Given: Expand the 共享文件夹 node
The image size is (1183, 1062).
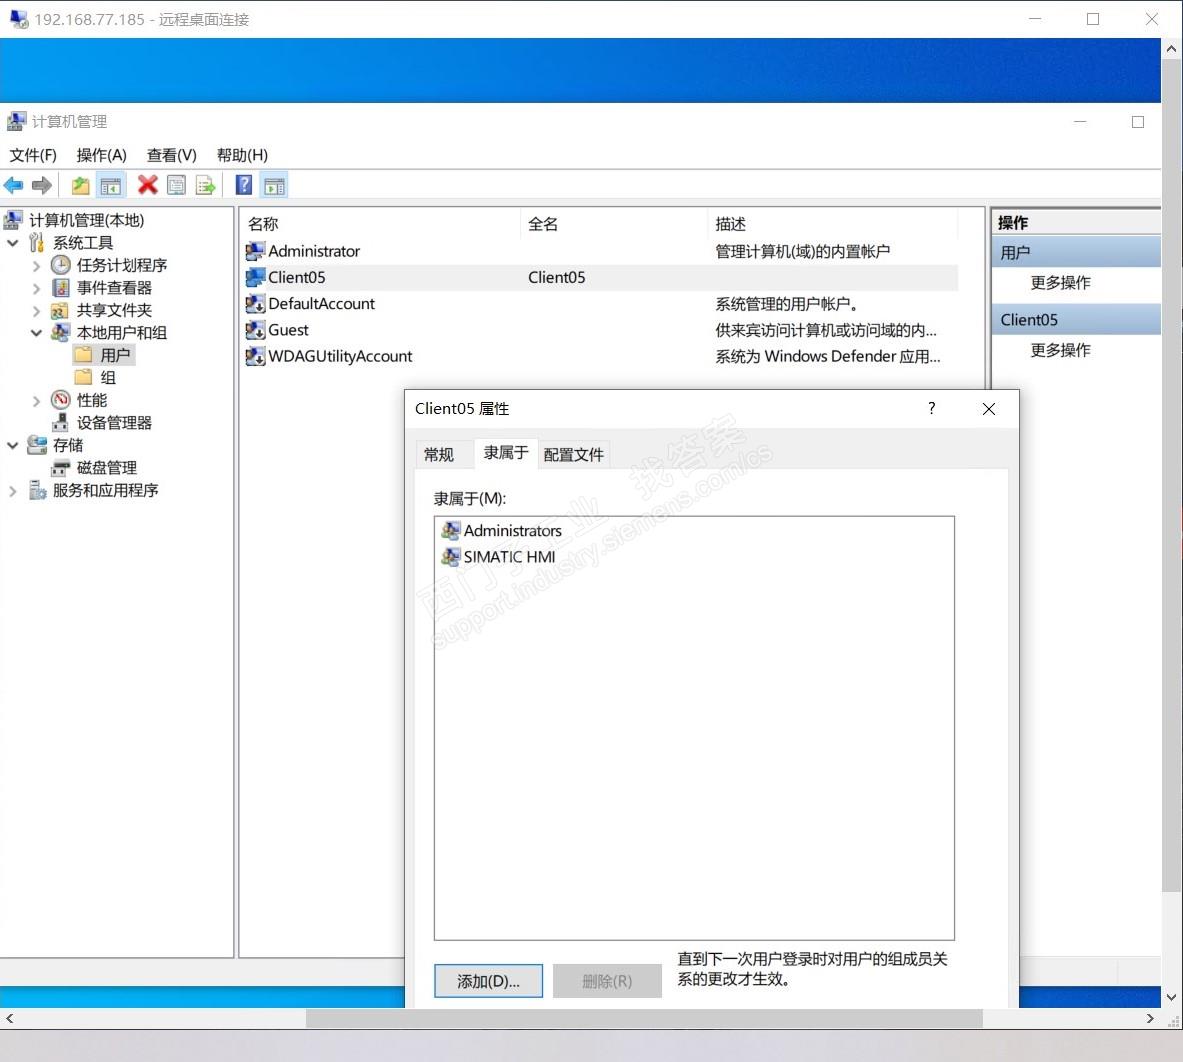Looking at the screenshot, I should [x=36, y=311].
